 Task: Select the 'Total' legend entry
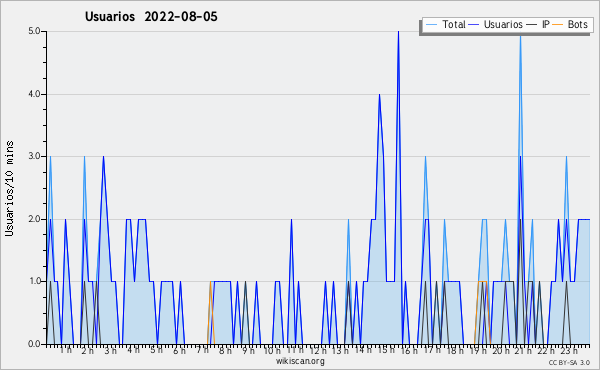click(454, 24)
